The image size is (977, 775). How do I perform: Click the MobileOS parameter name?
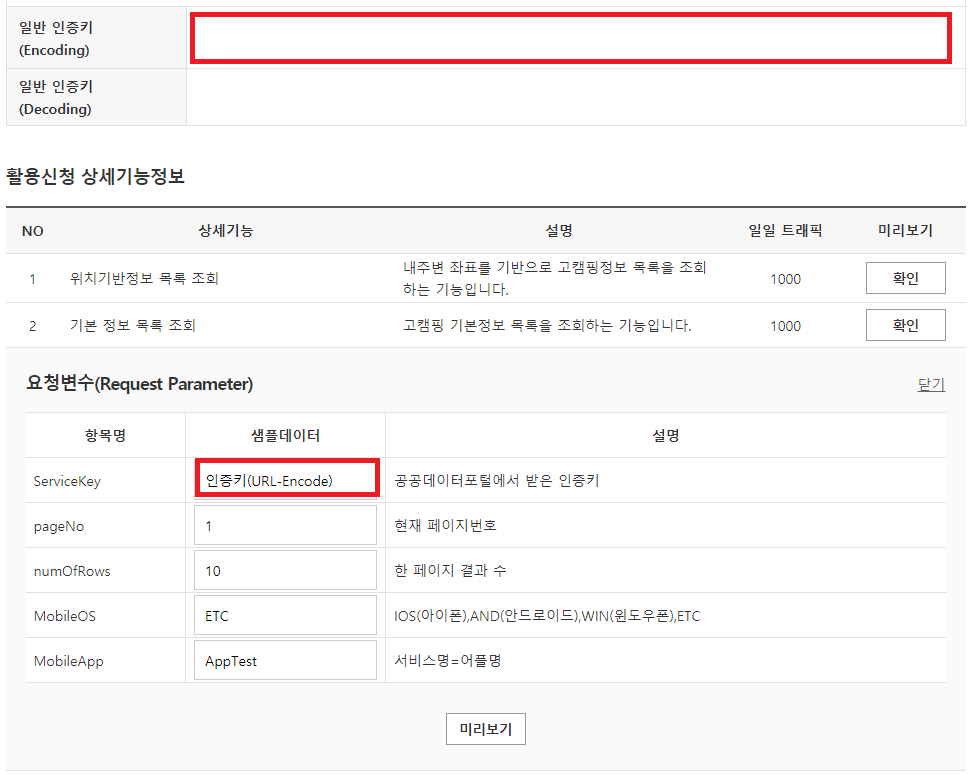65,616
